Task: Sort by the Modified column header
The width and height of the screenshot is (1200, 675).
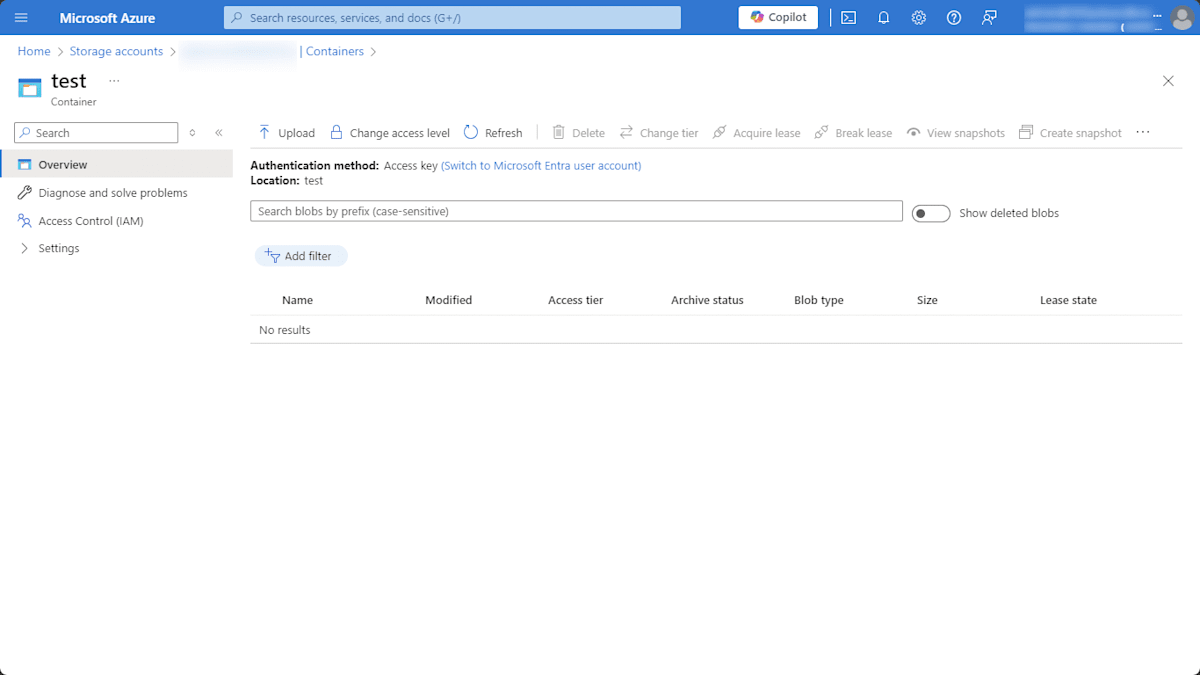Action: coord(448,300)
